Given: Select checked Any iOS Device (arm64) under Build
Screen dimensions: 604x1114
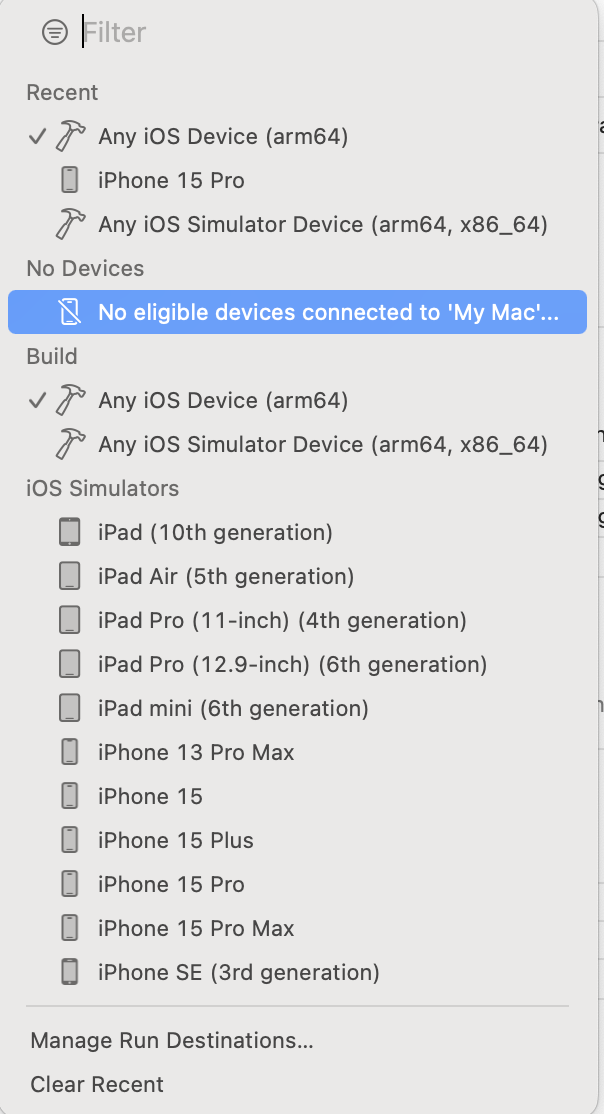Looking at the screenshot, I should [x=223, y=400].
